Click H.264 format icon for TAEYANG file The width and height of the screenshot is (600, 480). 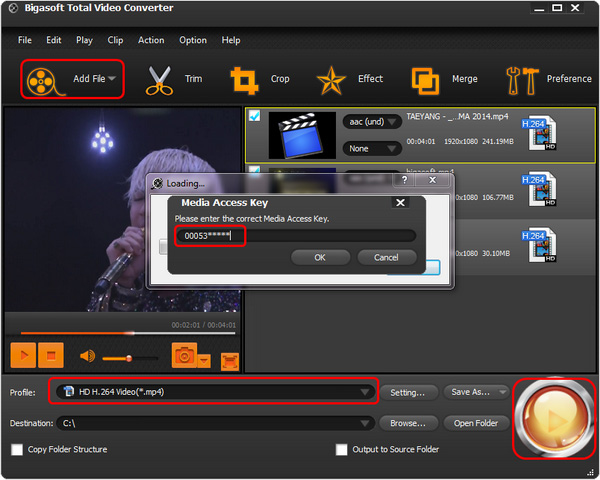coord(540,132)
